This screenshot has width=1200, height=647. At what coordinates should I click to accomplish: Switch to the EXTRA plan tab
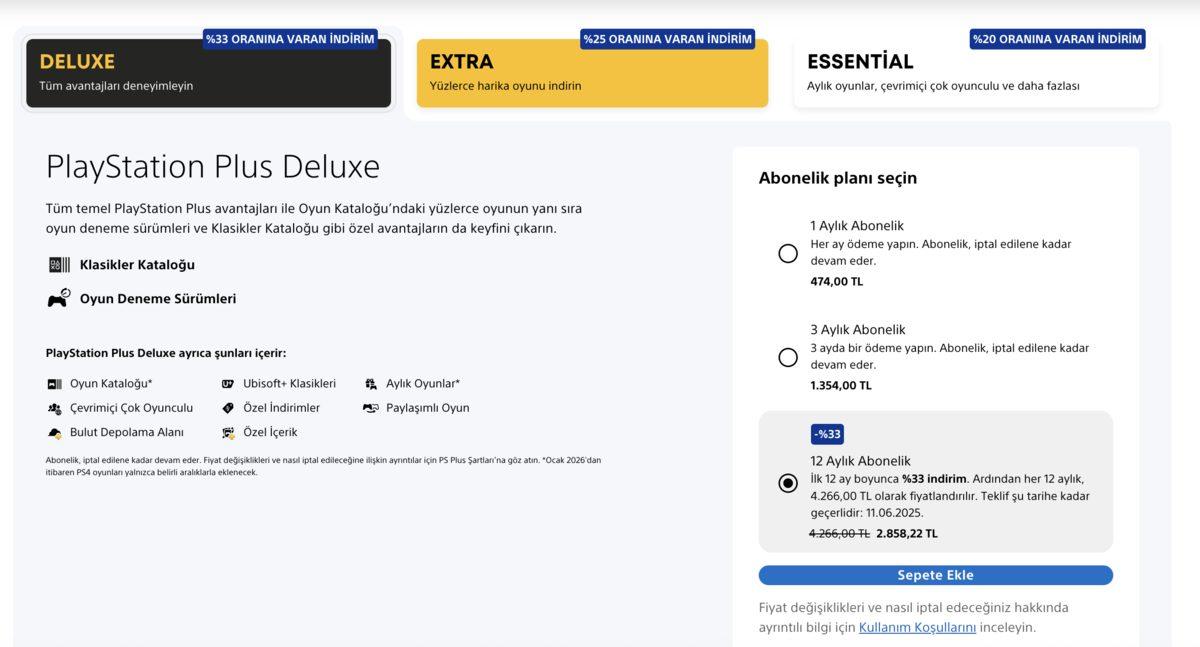click(592, 72)
